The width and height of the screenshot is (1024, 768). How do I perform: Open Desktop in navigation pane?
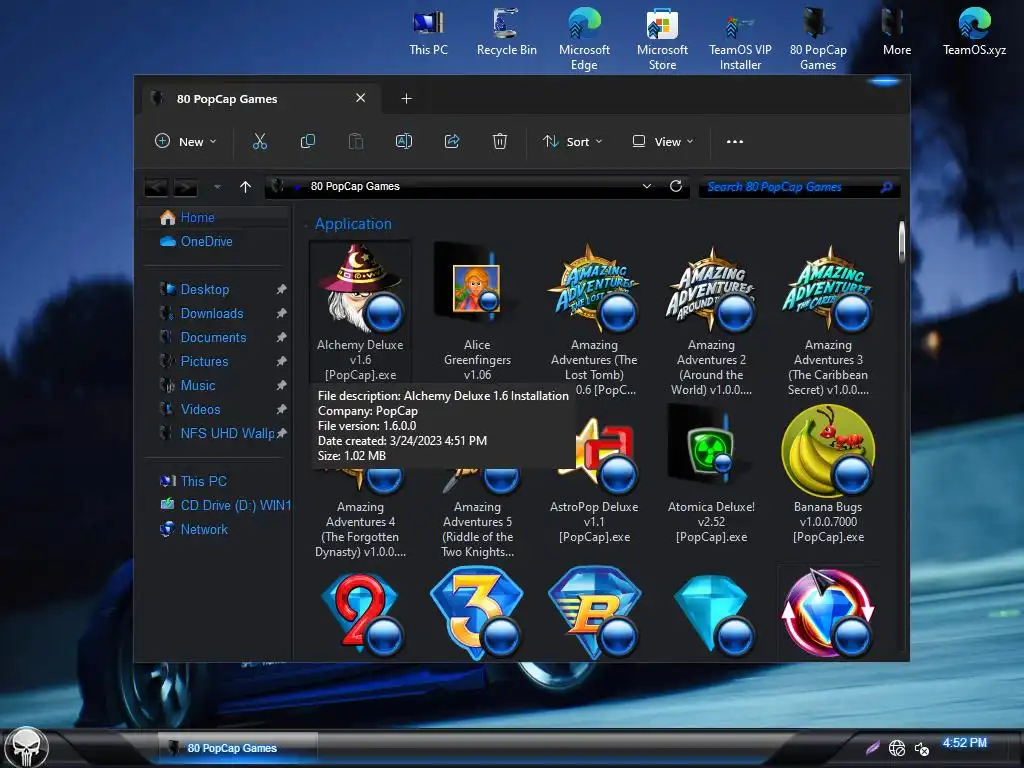(204, 289)
